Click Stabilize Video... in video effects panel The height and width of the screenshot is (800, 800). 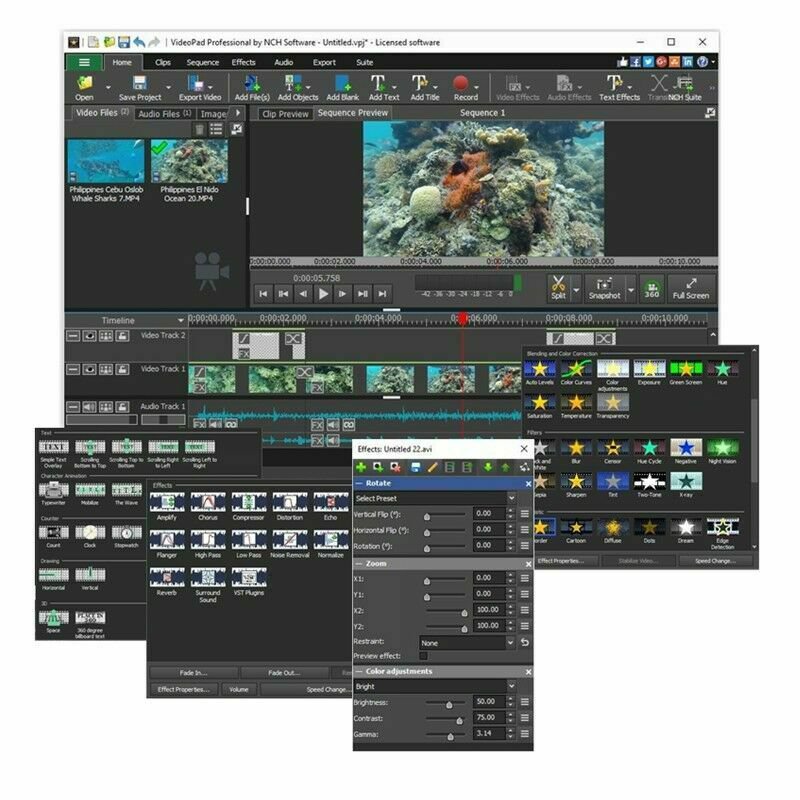[x=638, y=561]
